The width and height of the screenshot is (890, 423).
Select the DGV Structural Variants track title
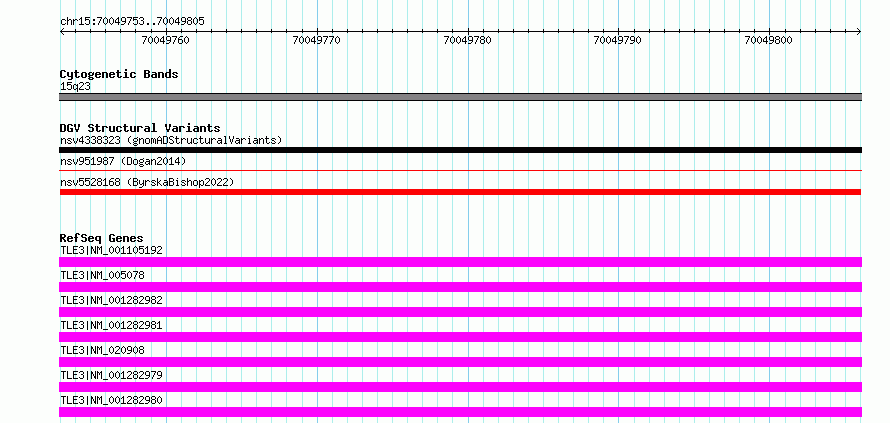coord(140,128)
